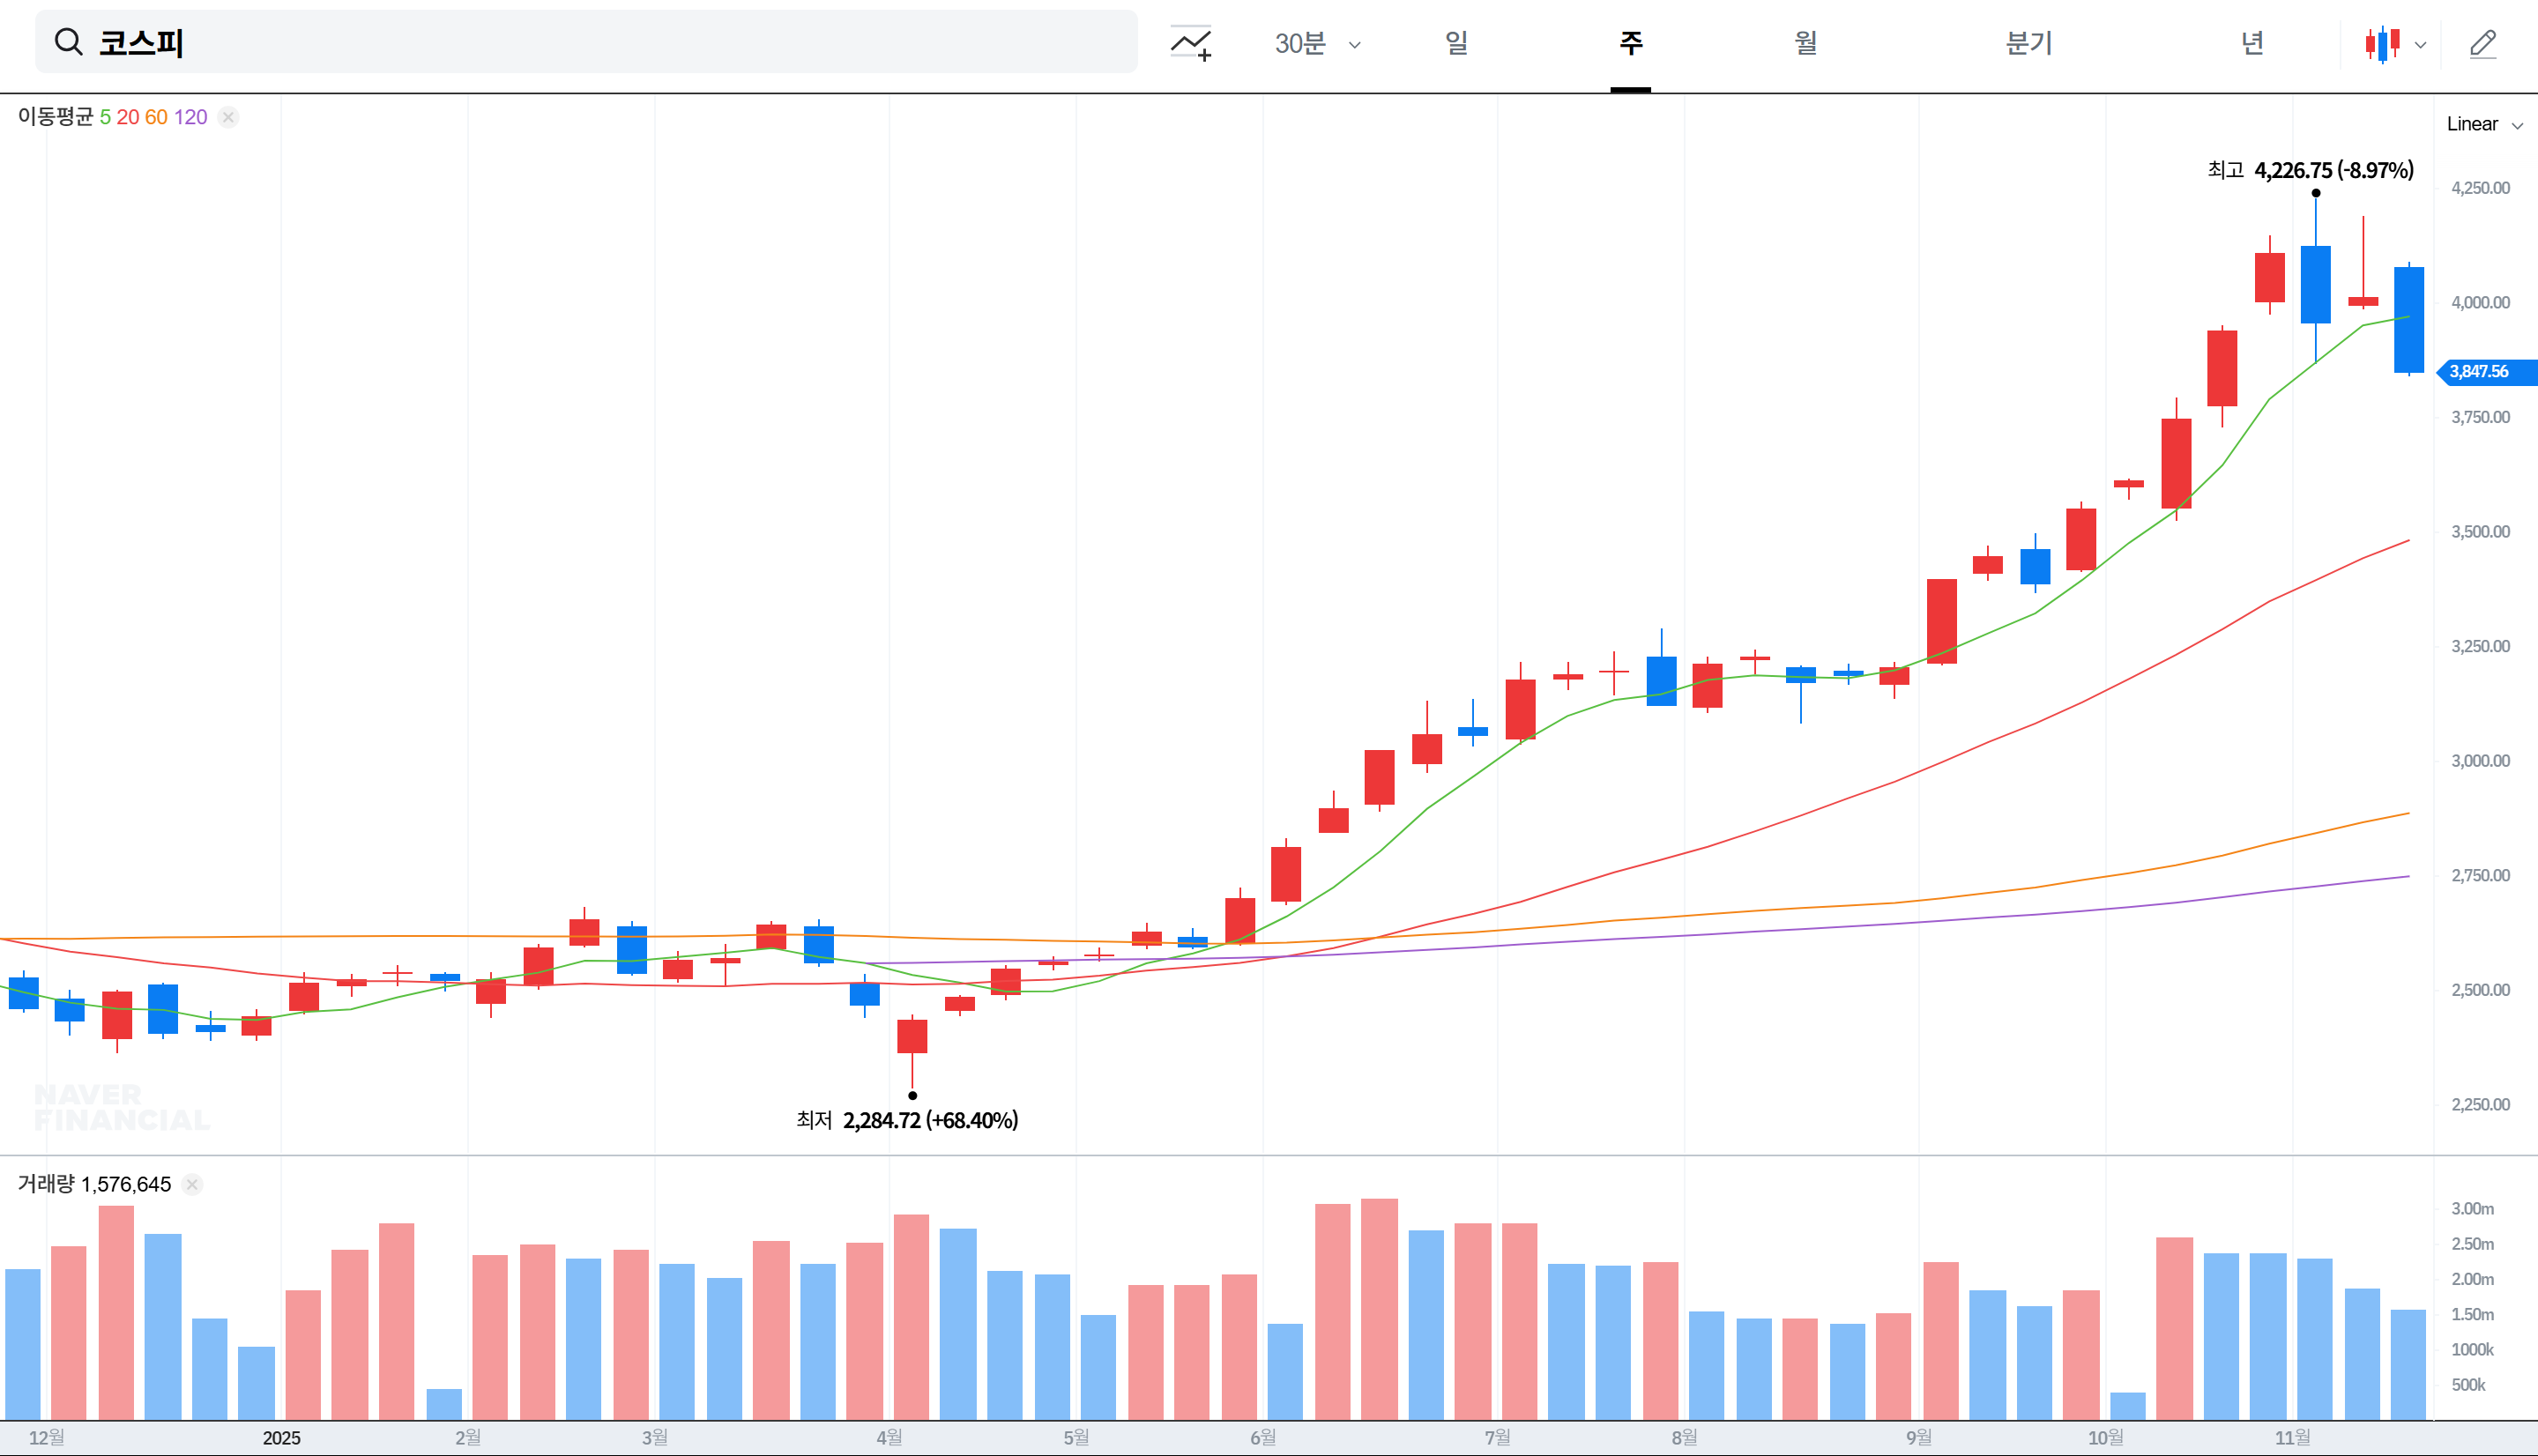The height and width of the screenshot is (1456, 2538).
Task: Click the 20-period moving average label
Action: tap(127, 117)
